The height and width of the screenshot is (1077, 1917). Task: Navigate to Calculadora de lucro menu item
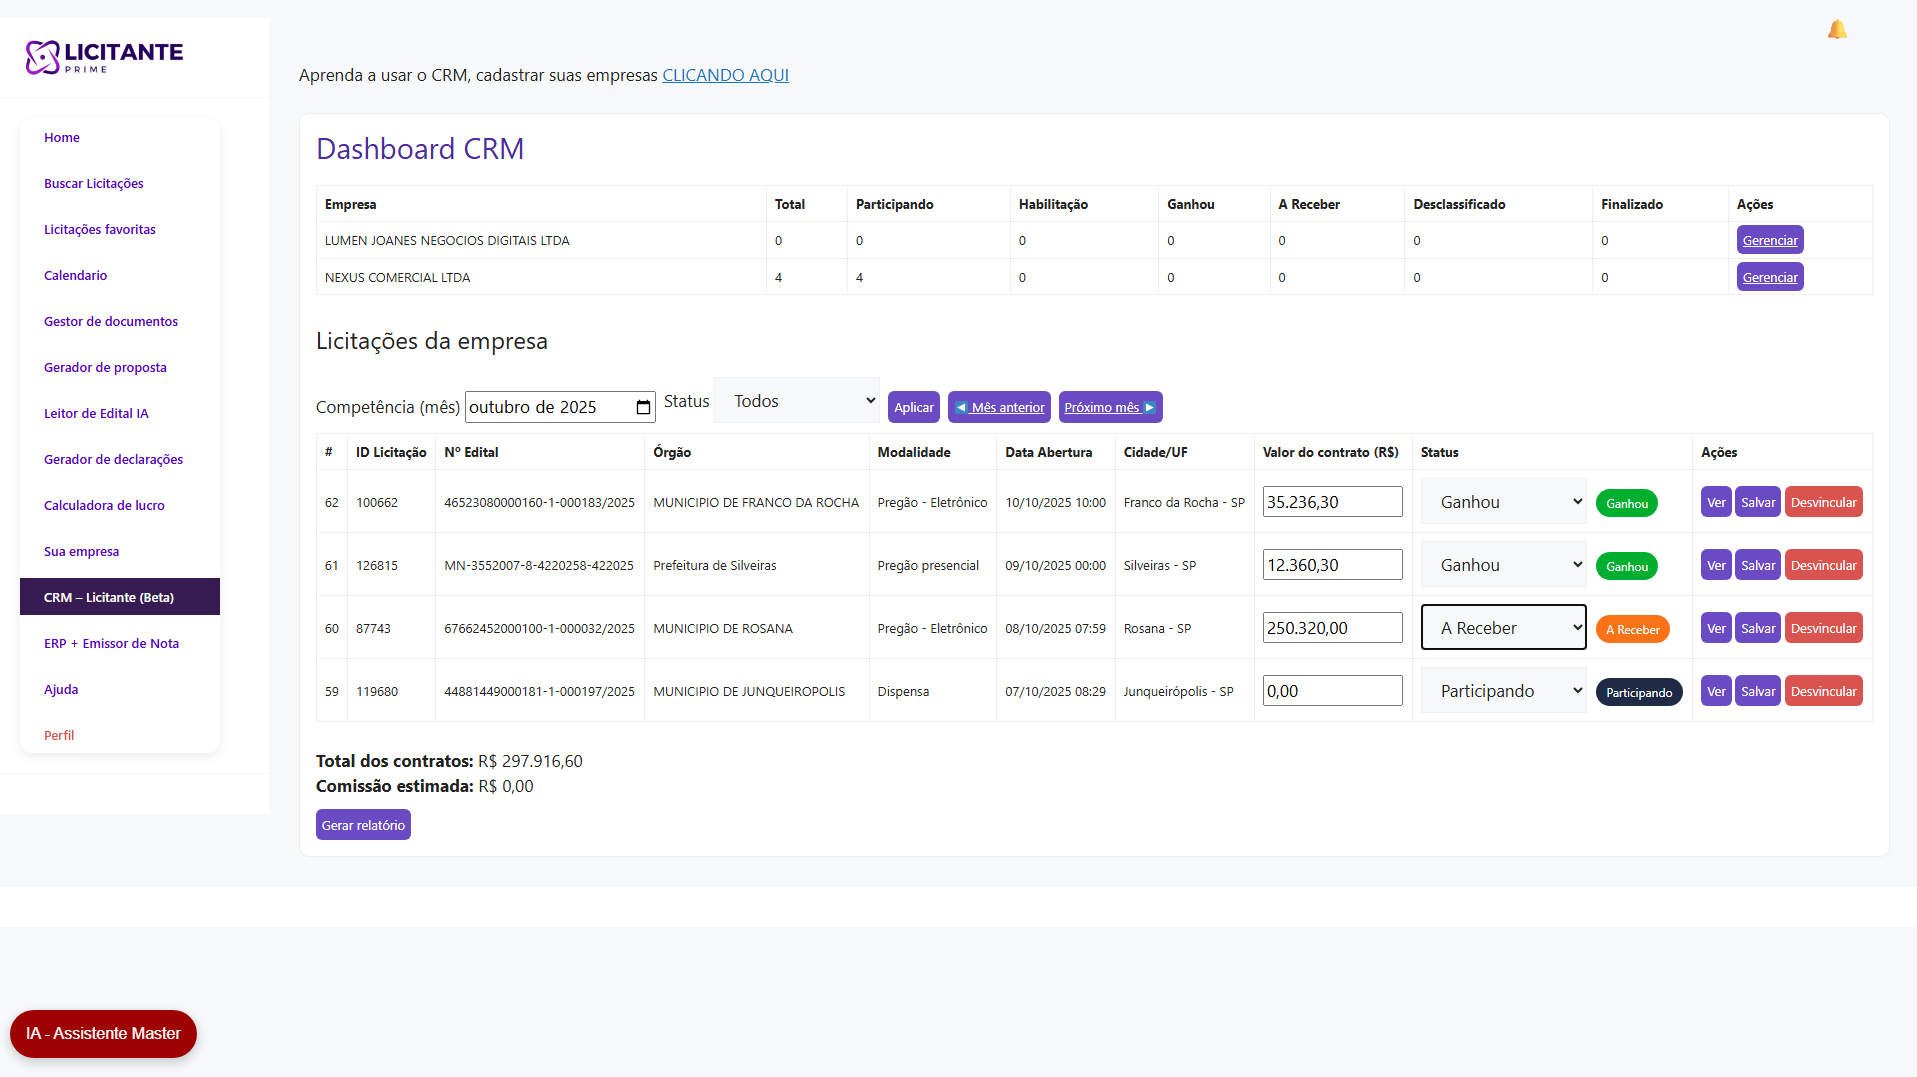(104, 506)
